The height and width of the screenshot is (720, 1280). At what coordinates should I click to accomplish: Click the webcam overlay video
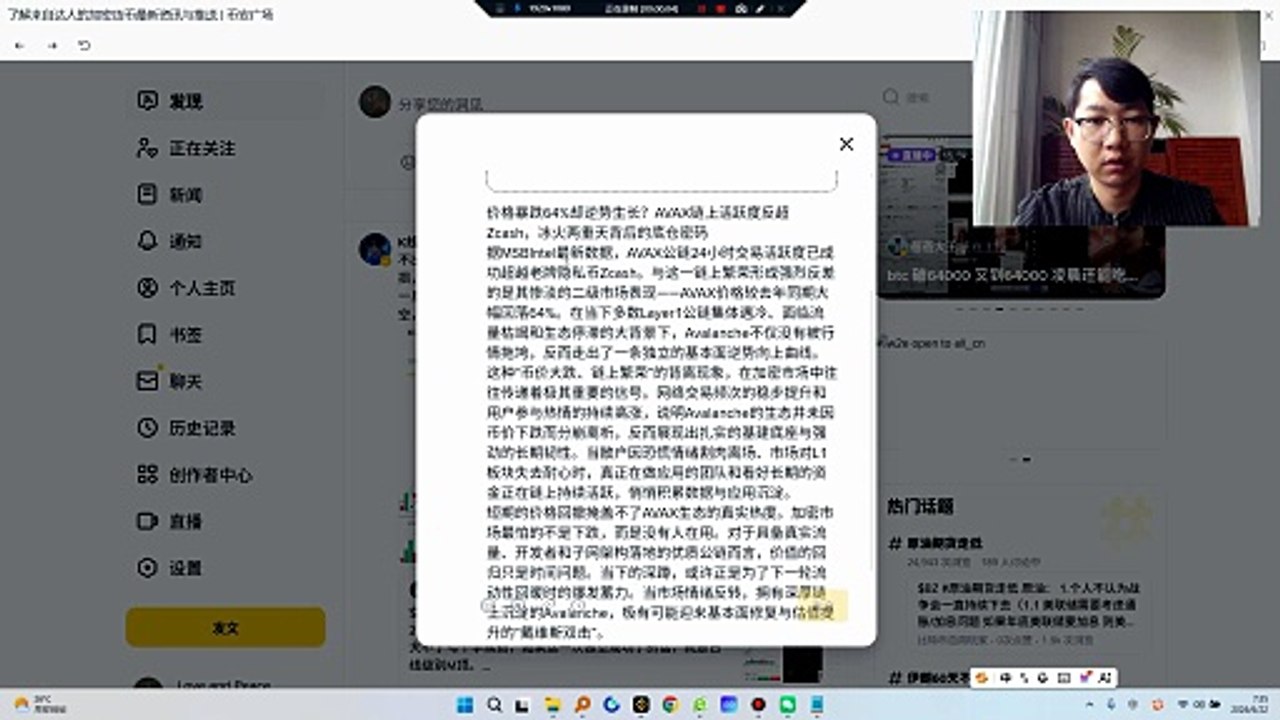(1117, 118)
